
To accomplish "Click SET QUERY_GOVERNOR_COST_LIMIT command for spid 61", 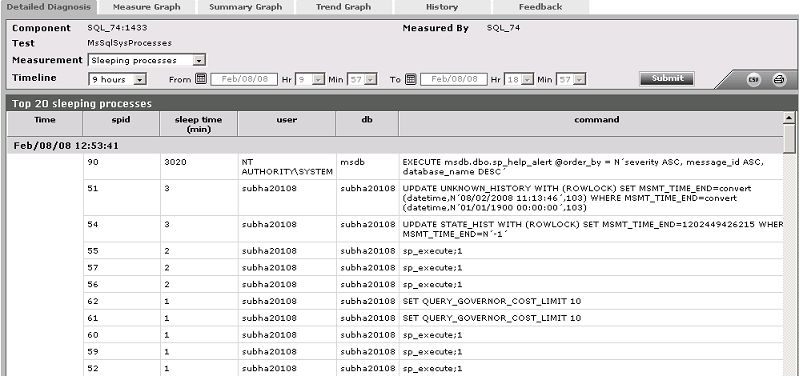I will point(492,318).
